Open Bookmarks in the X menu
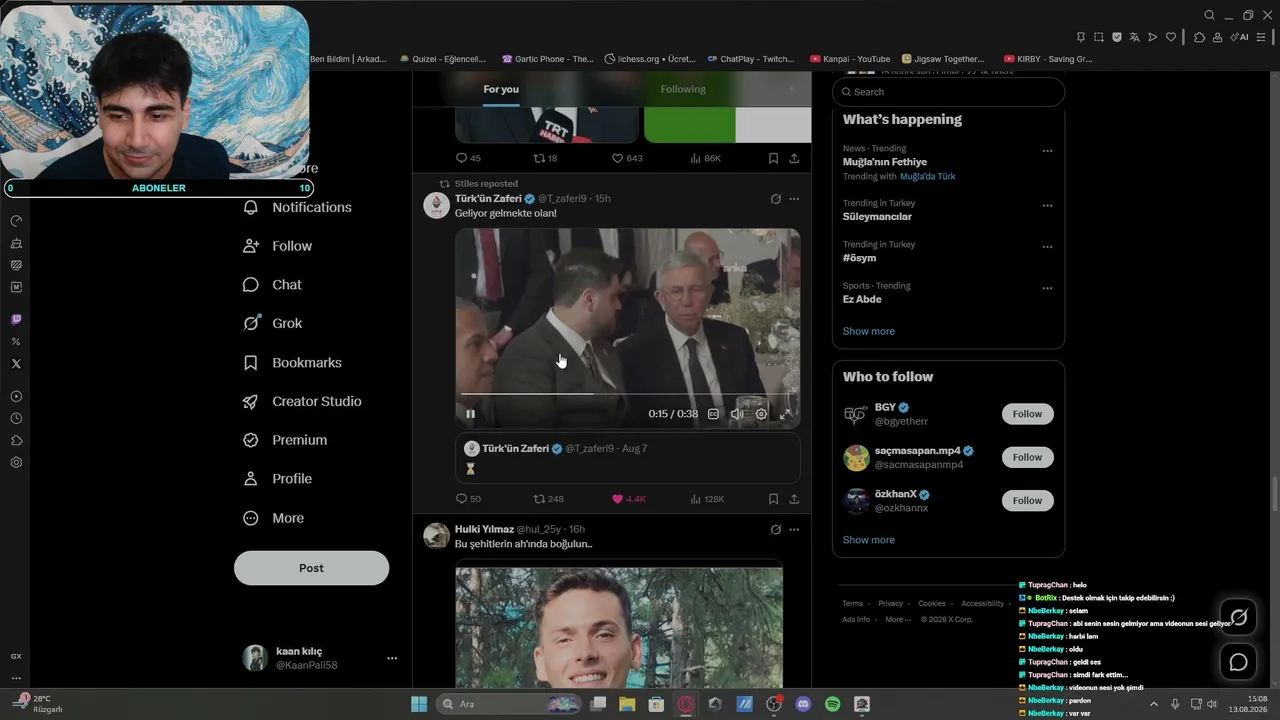This screenshot has width=1280, height=720. pyautogui.click(x=292, y=362)
